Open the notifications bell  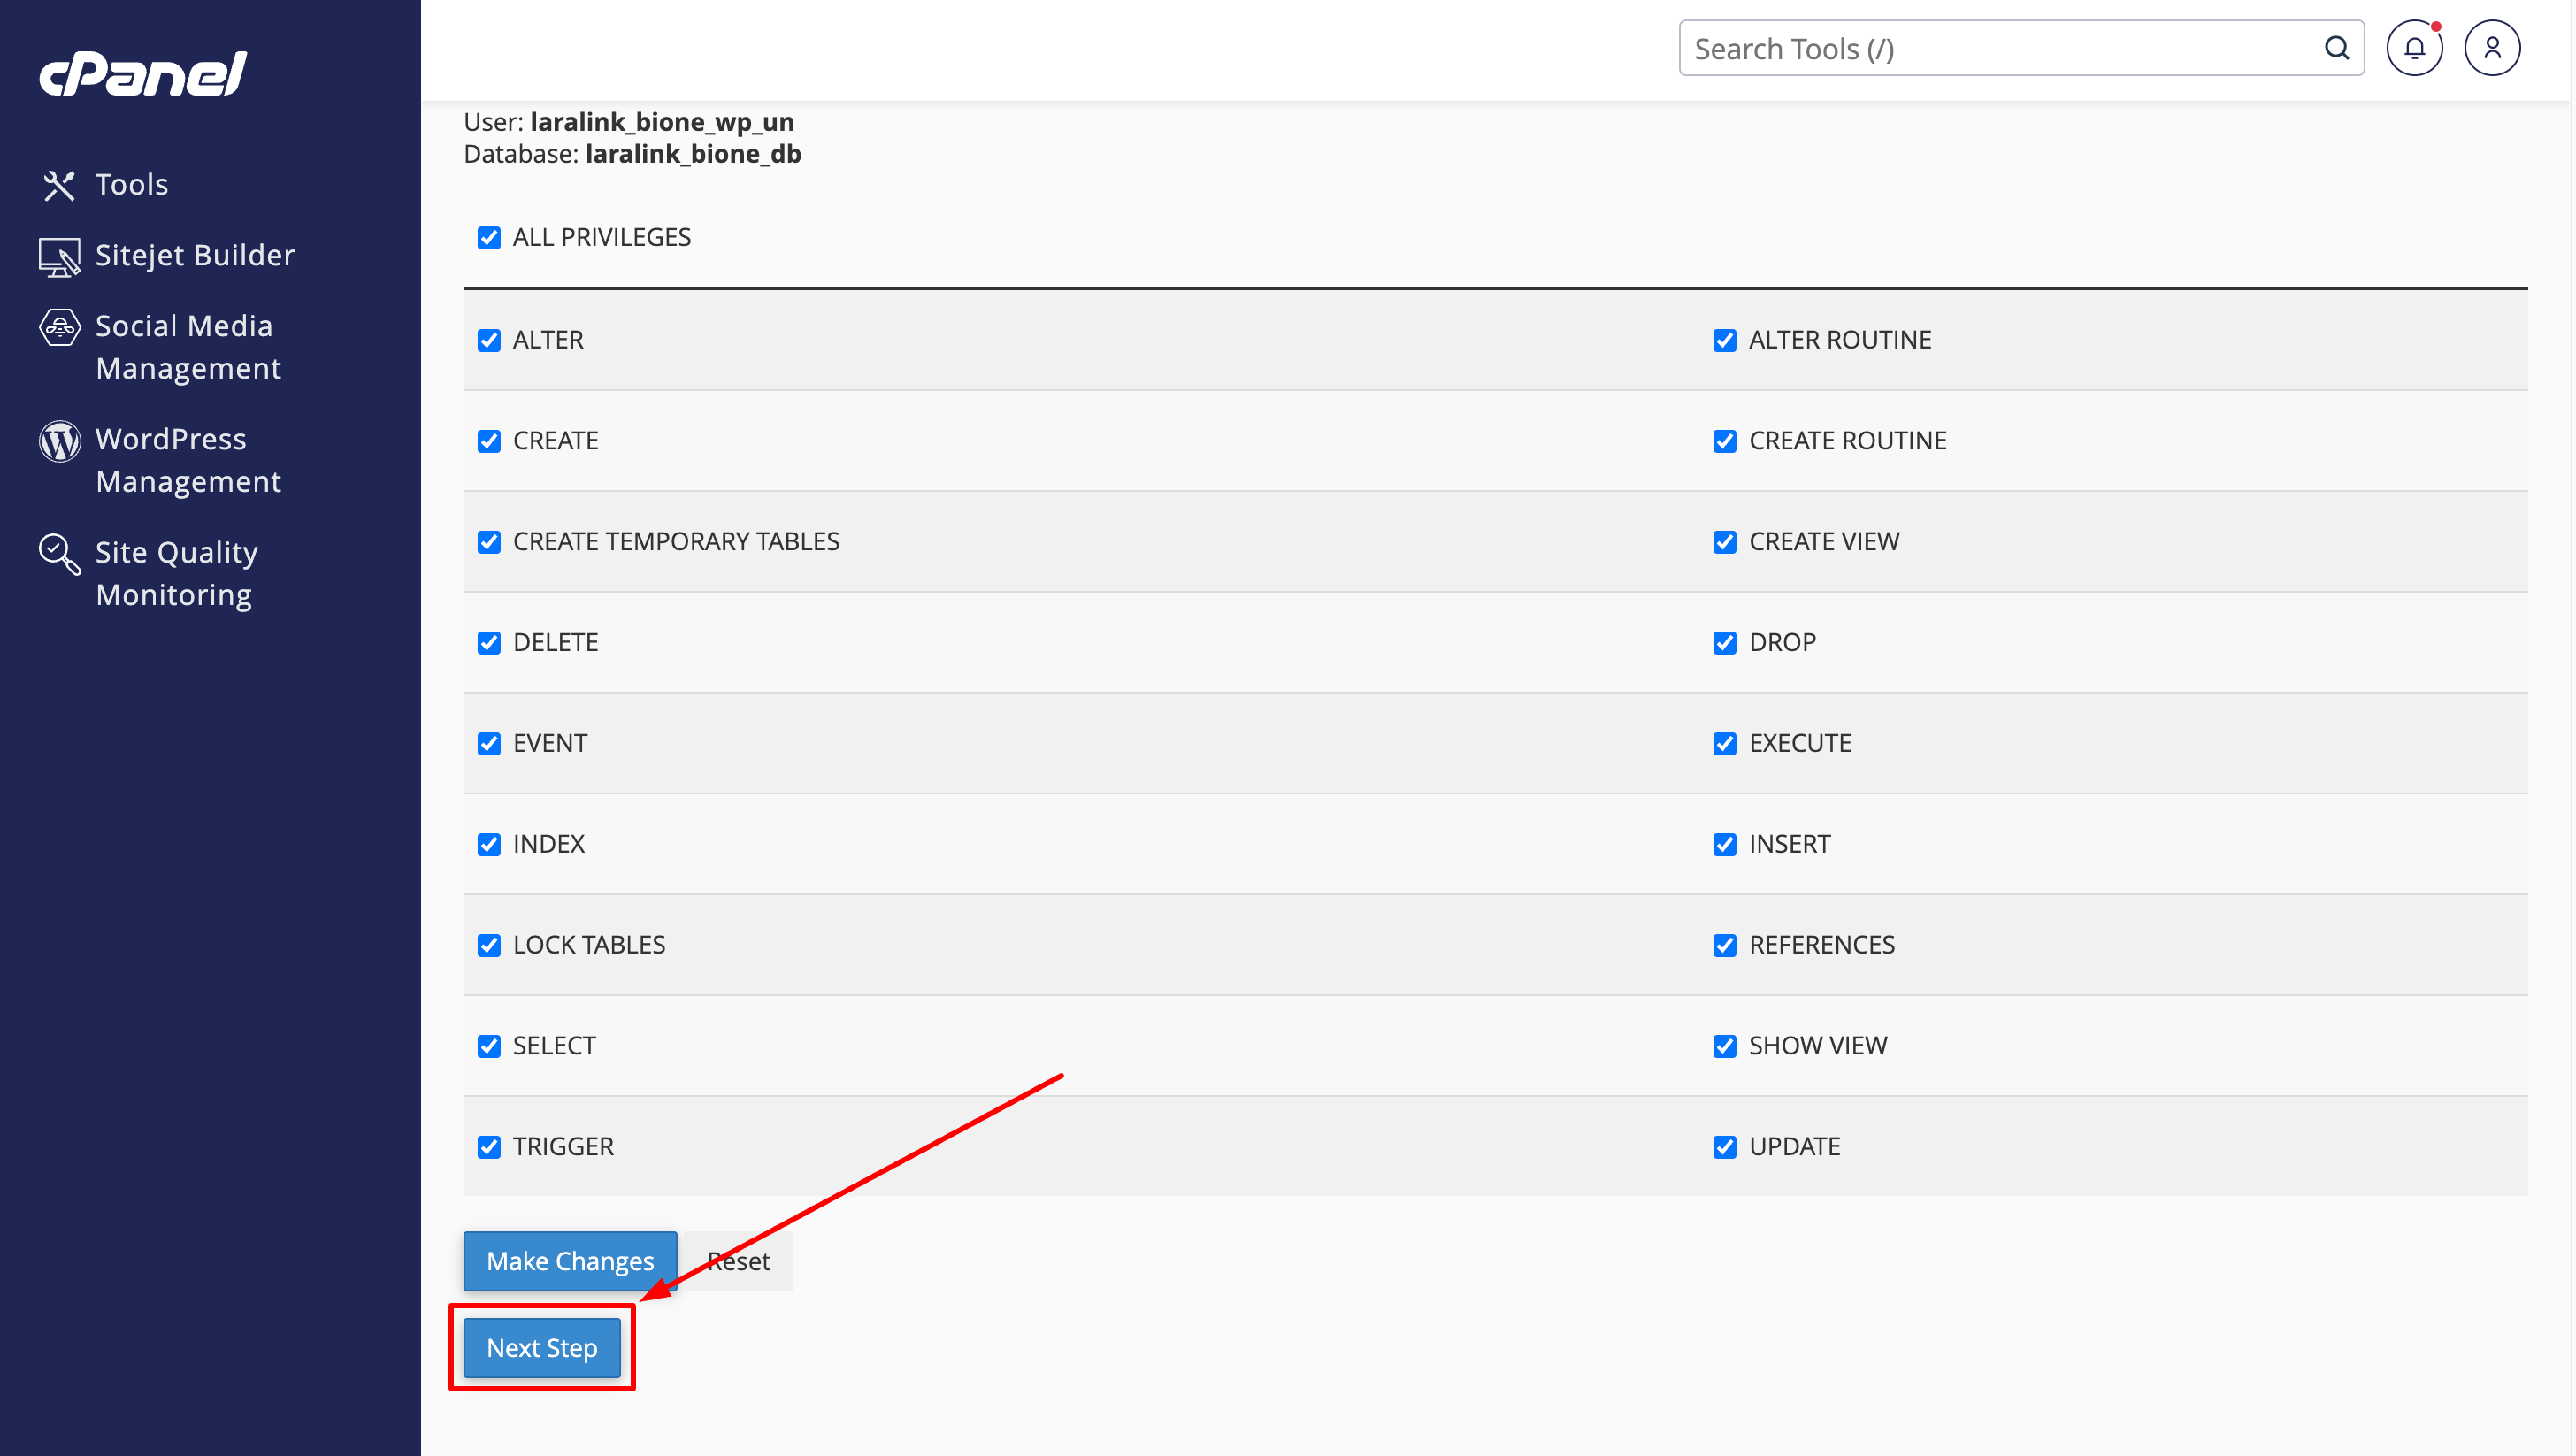[2414, 48]
